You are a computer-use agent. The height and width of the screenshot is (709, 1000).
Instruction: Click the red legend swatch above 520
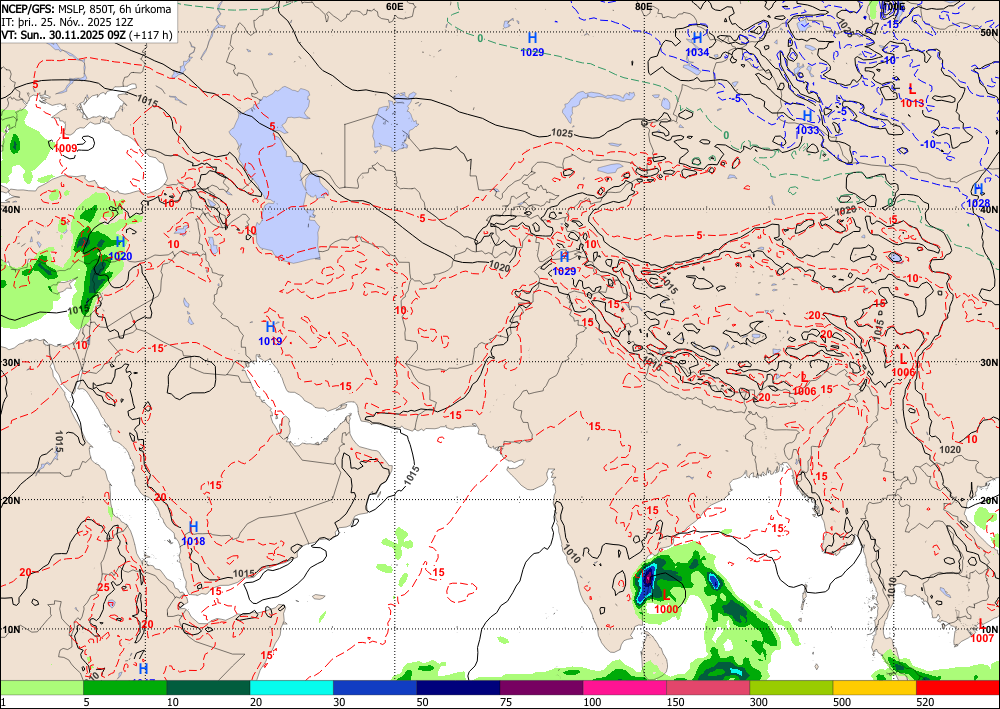point(958,687)
